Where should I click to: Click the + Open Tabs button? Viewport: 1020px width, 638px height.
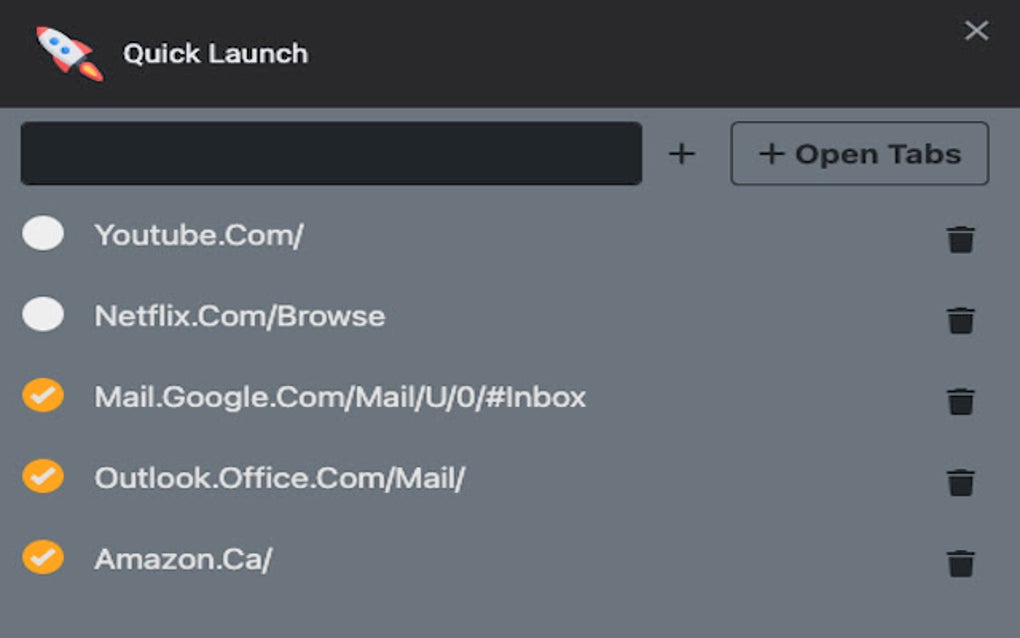pos(859,153)
